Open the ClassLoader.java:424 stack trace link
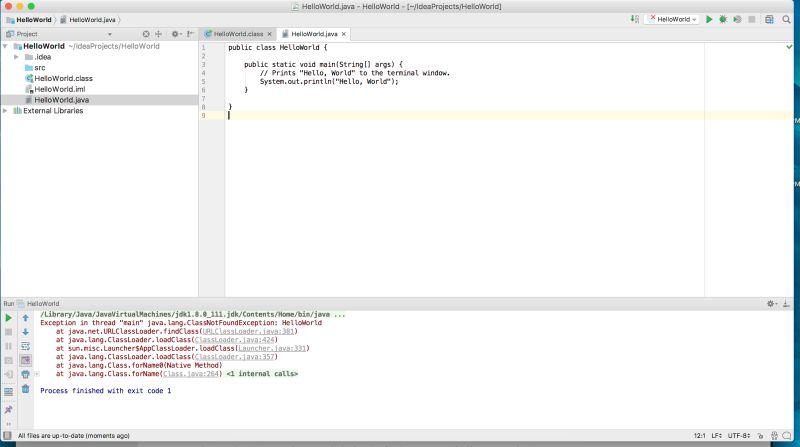The image size is (800, 447). point(235,340)
